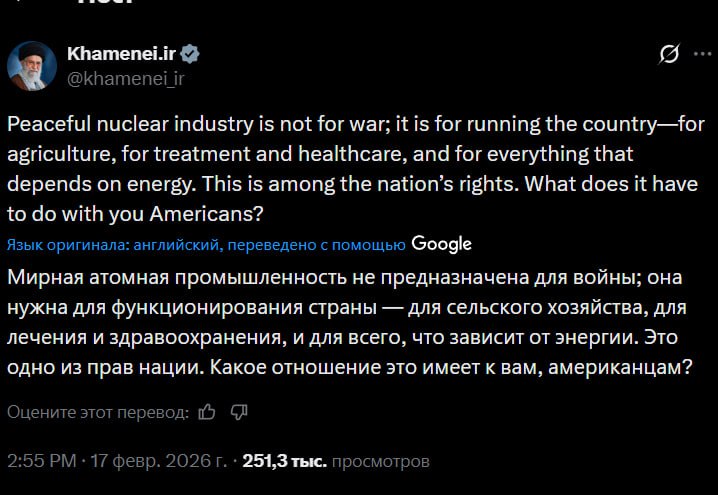This screenshot has height=495, width=718.
Task: Open the three-dot More options menu
Action: tap(703, 55)
